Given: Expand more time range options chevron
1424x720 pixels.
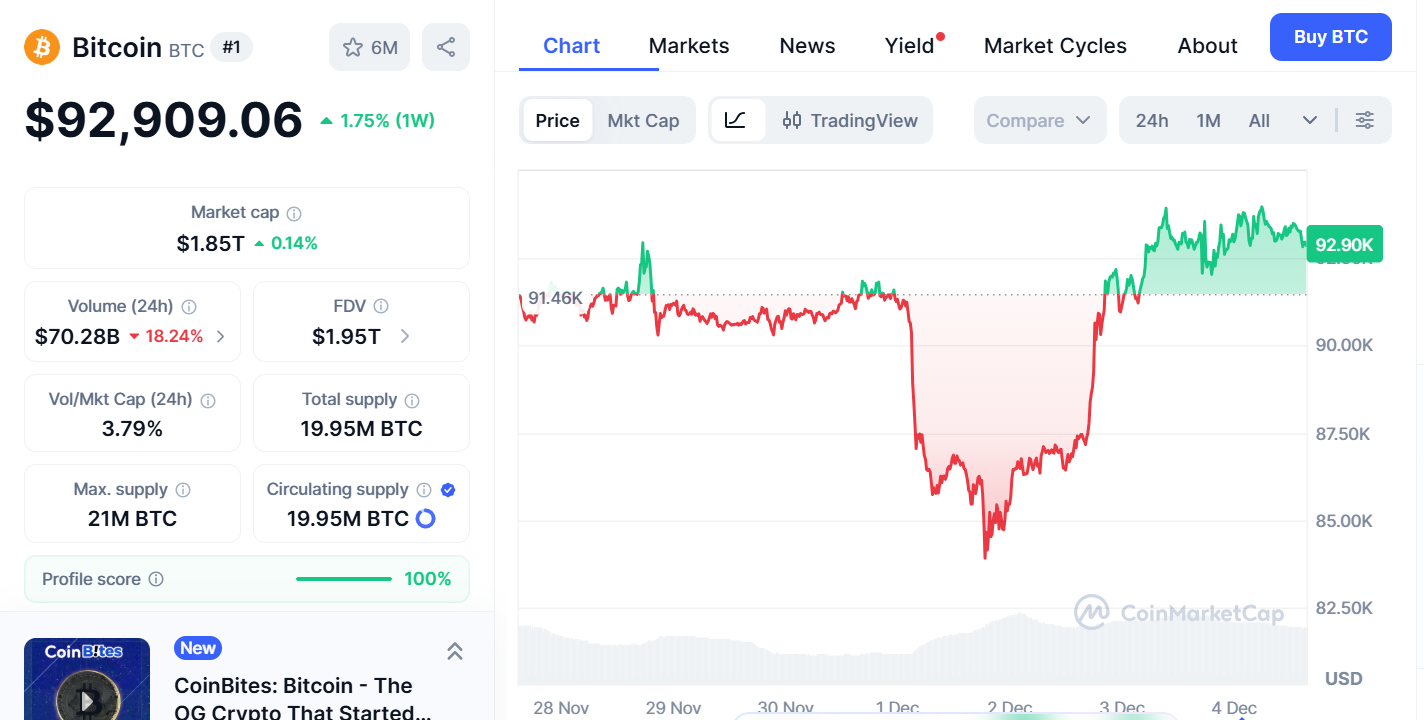Looking at the screenshot, I should pos(1310,120).
